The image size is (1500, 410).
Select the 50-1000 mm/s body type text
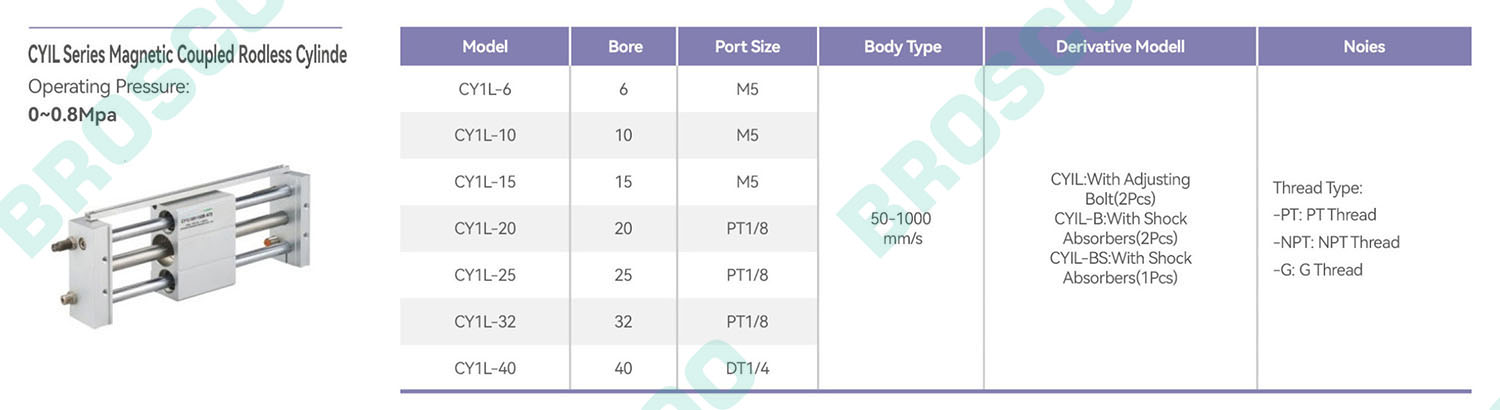[x=901, y=228]
